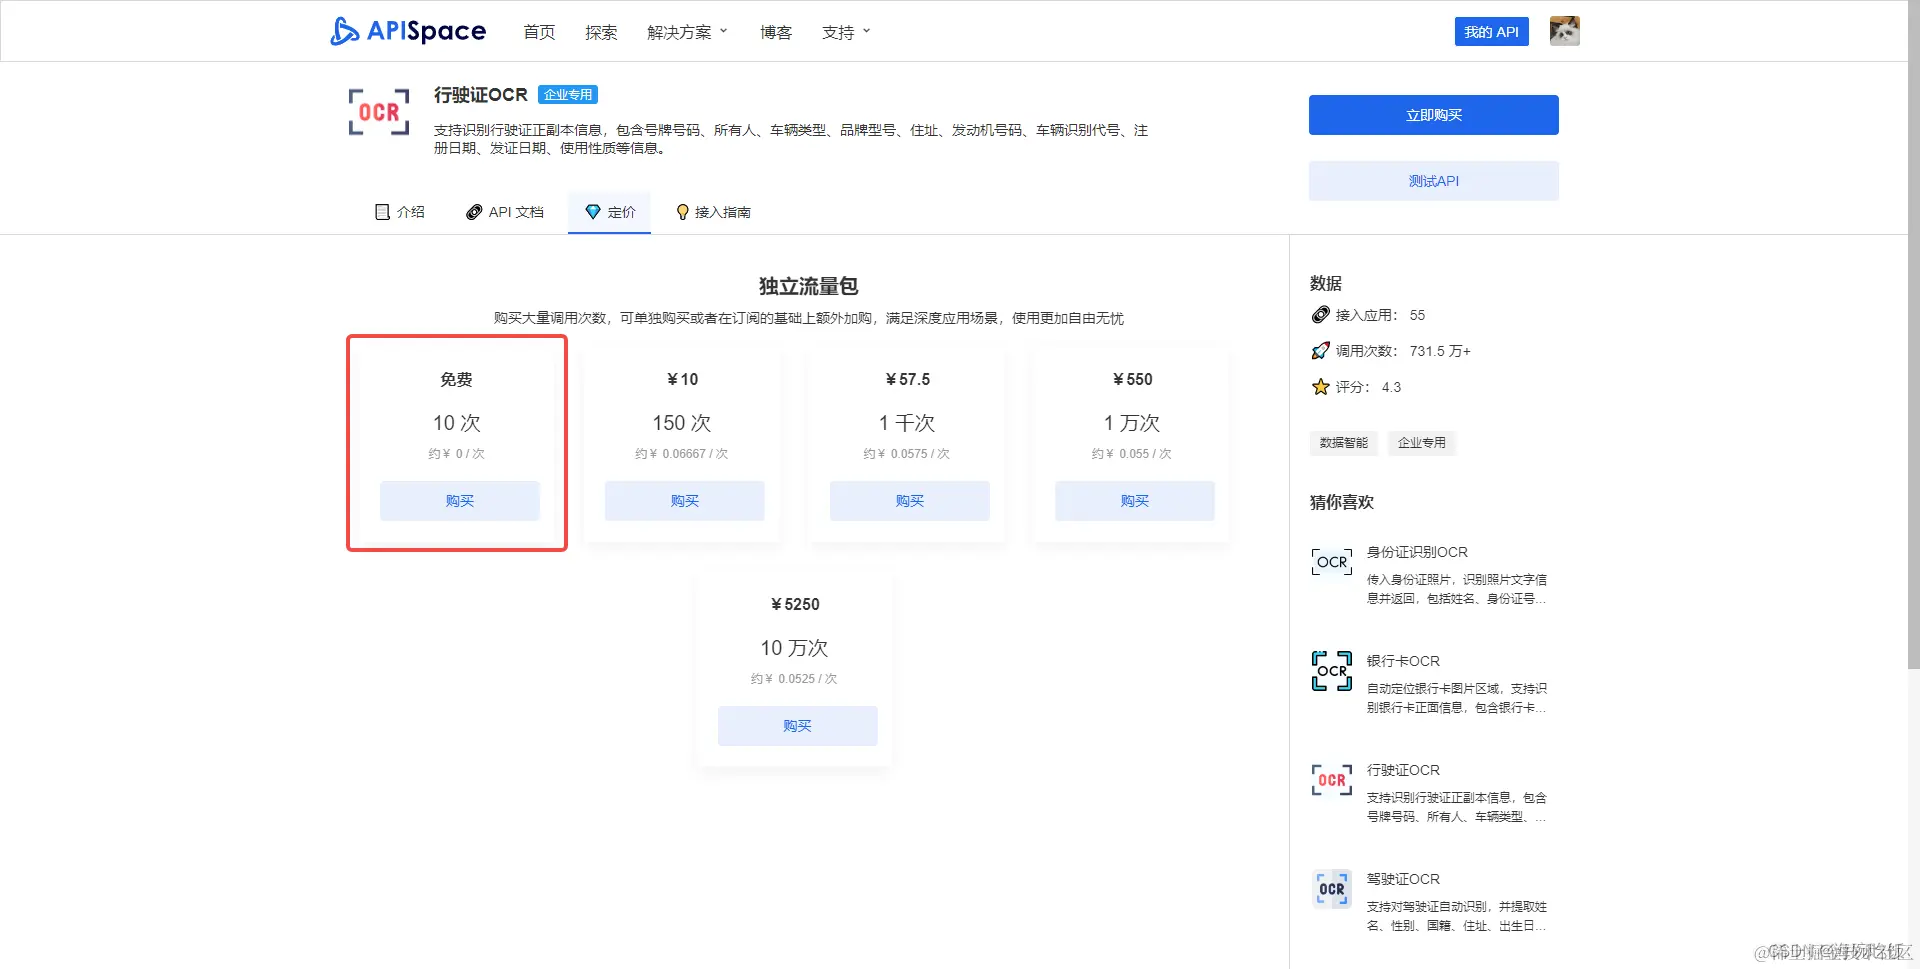Image resolution: width=1920 pixels, height=969 pixels.
Task: Switch to the API 文档 tab
Action: click(x=505, y=212)
